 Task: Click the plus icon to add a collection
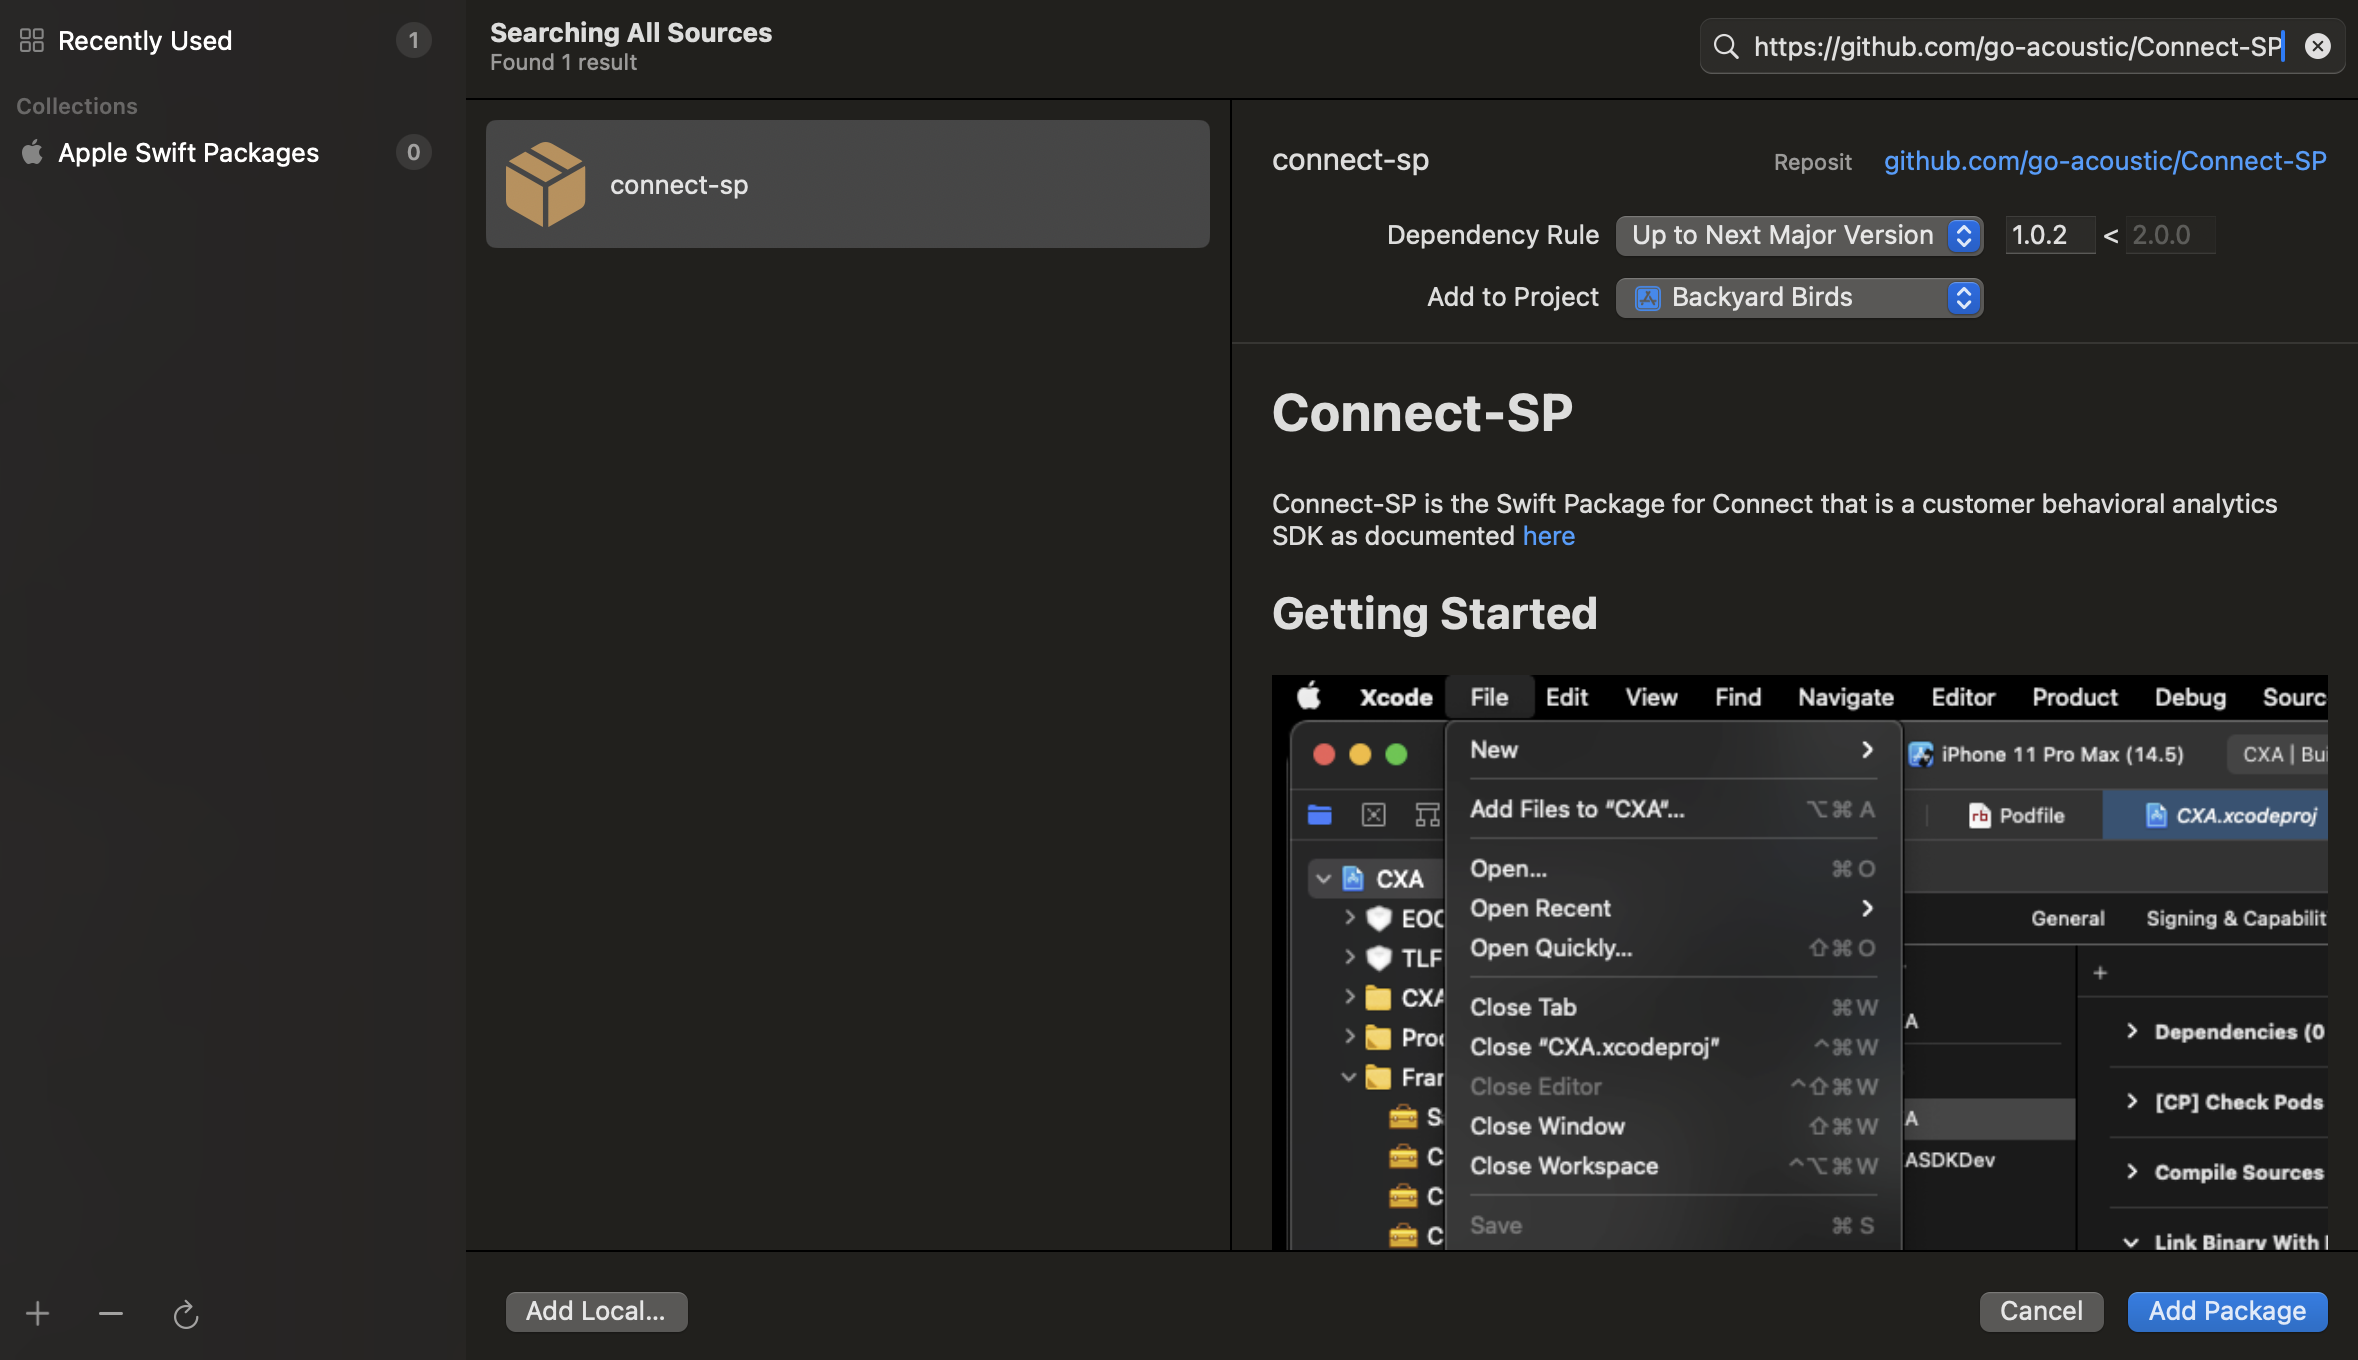38,1313
